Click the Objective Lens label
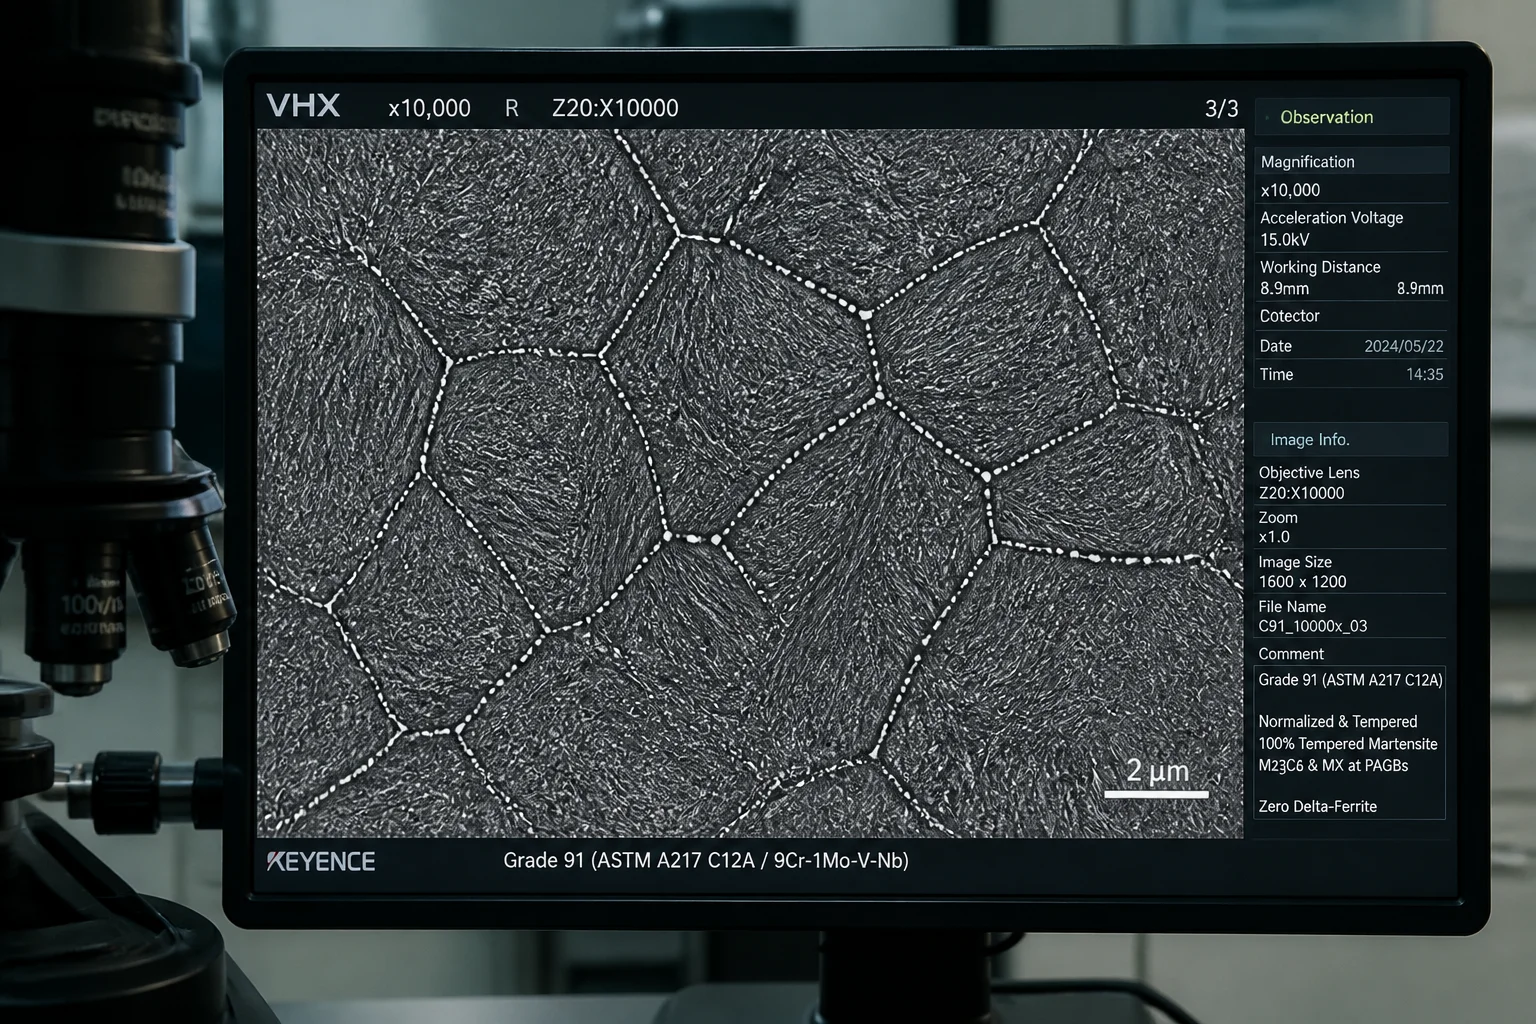Image resolution: width=1536 pixels, height=1024 pixels. [1309, 472]
